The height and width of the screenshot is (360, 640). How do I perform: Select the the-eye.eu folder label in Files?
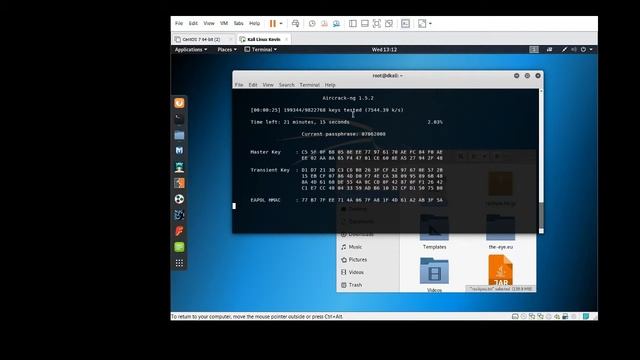point(500,247)
